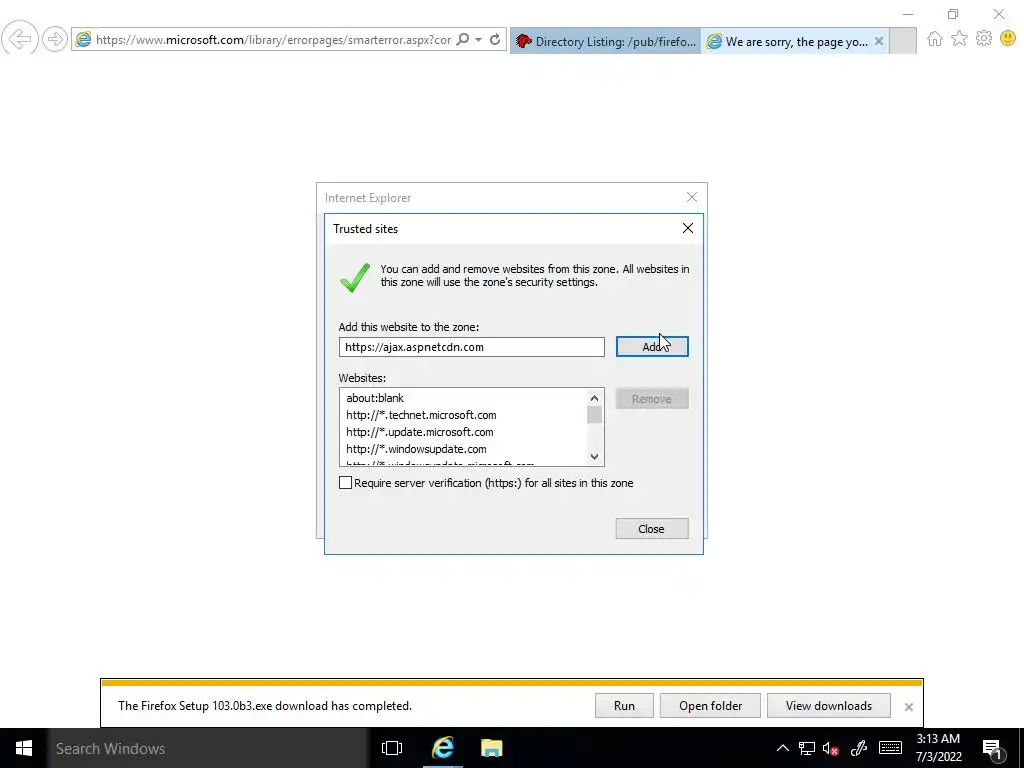Open File Explorer from the taskbar
This screenshot has height=768, width=1024.
492,748
